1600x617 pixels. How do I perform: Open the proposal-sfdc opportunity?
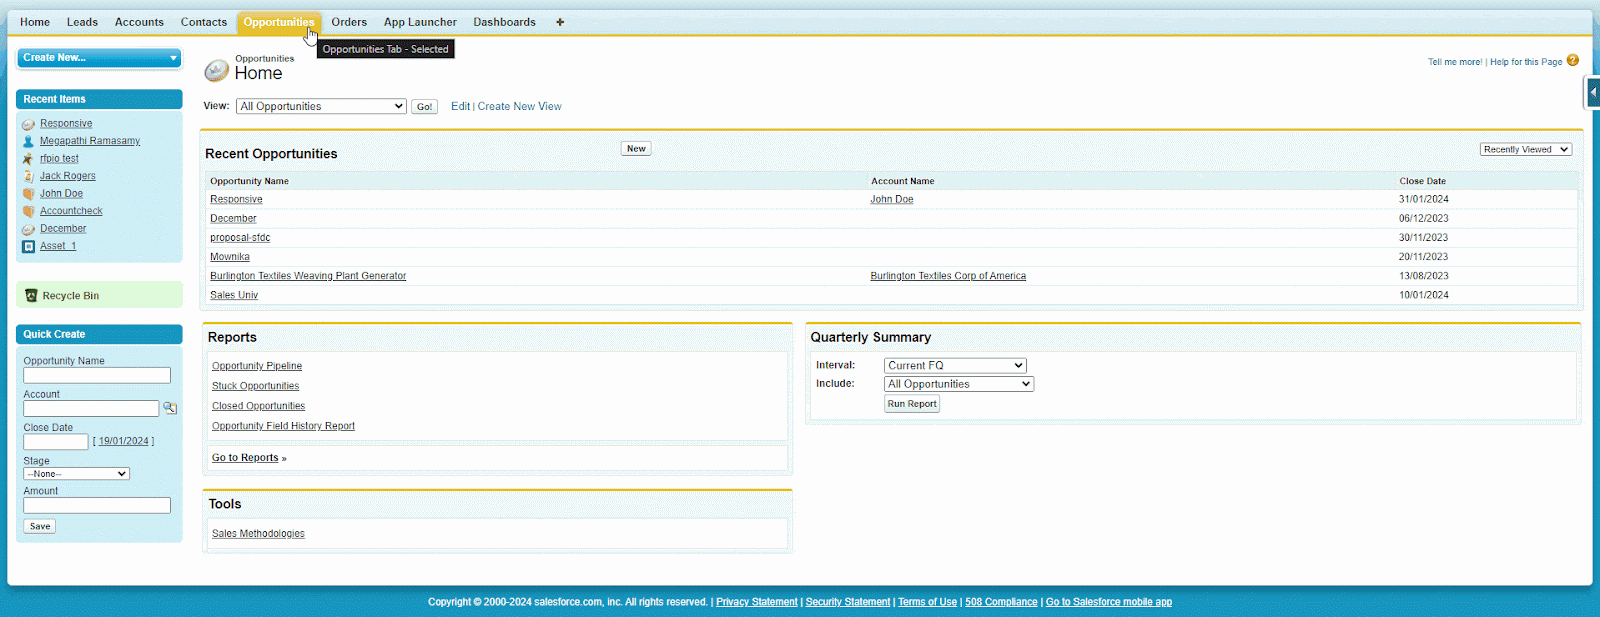240,238
